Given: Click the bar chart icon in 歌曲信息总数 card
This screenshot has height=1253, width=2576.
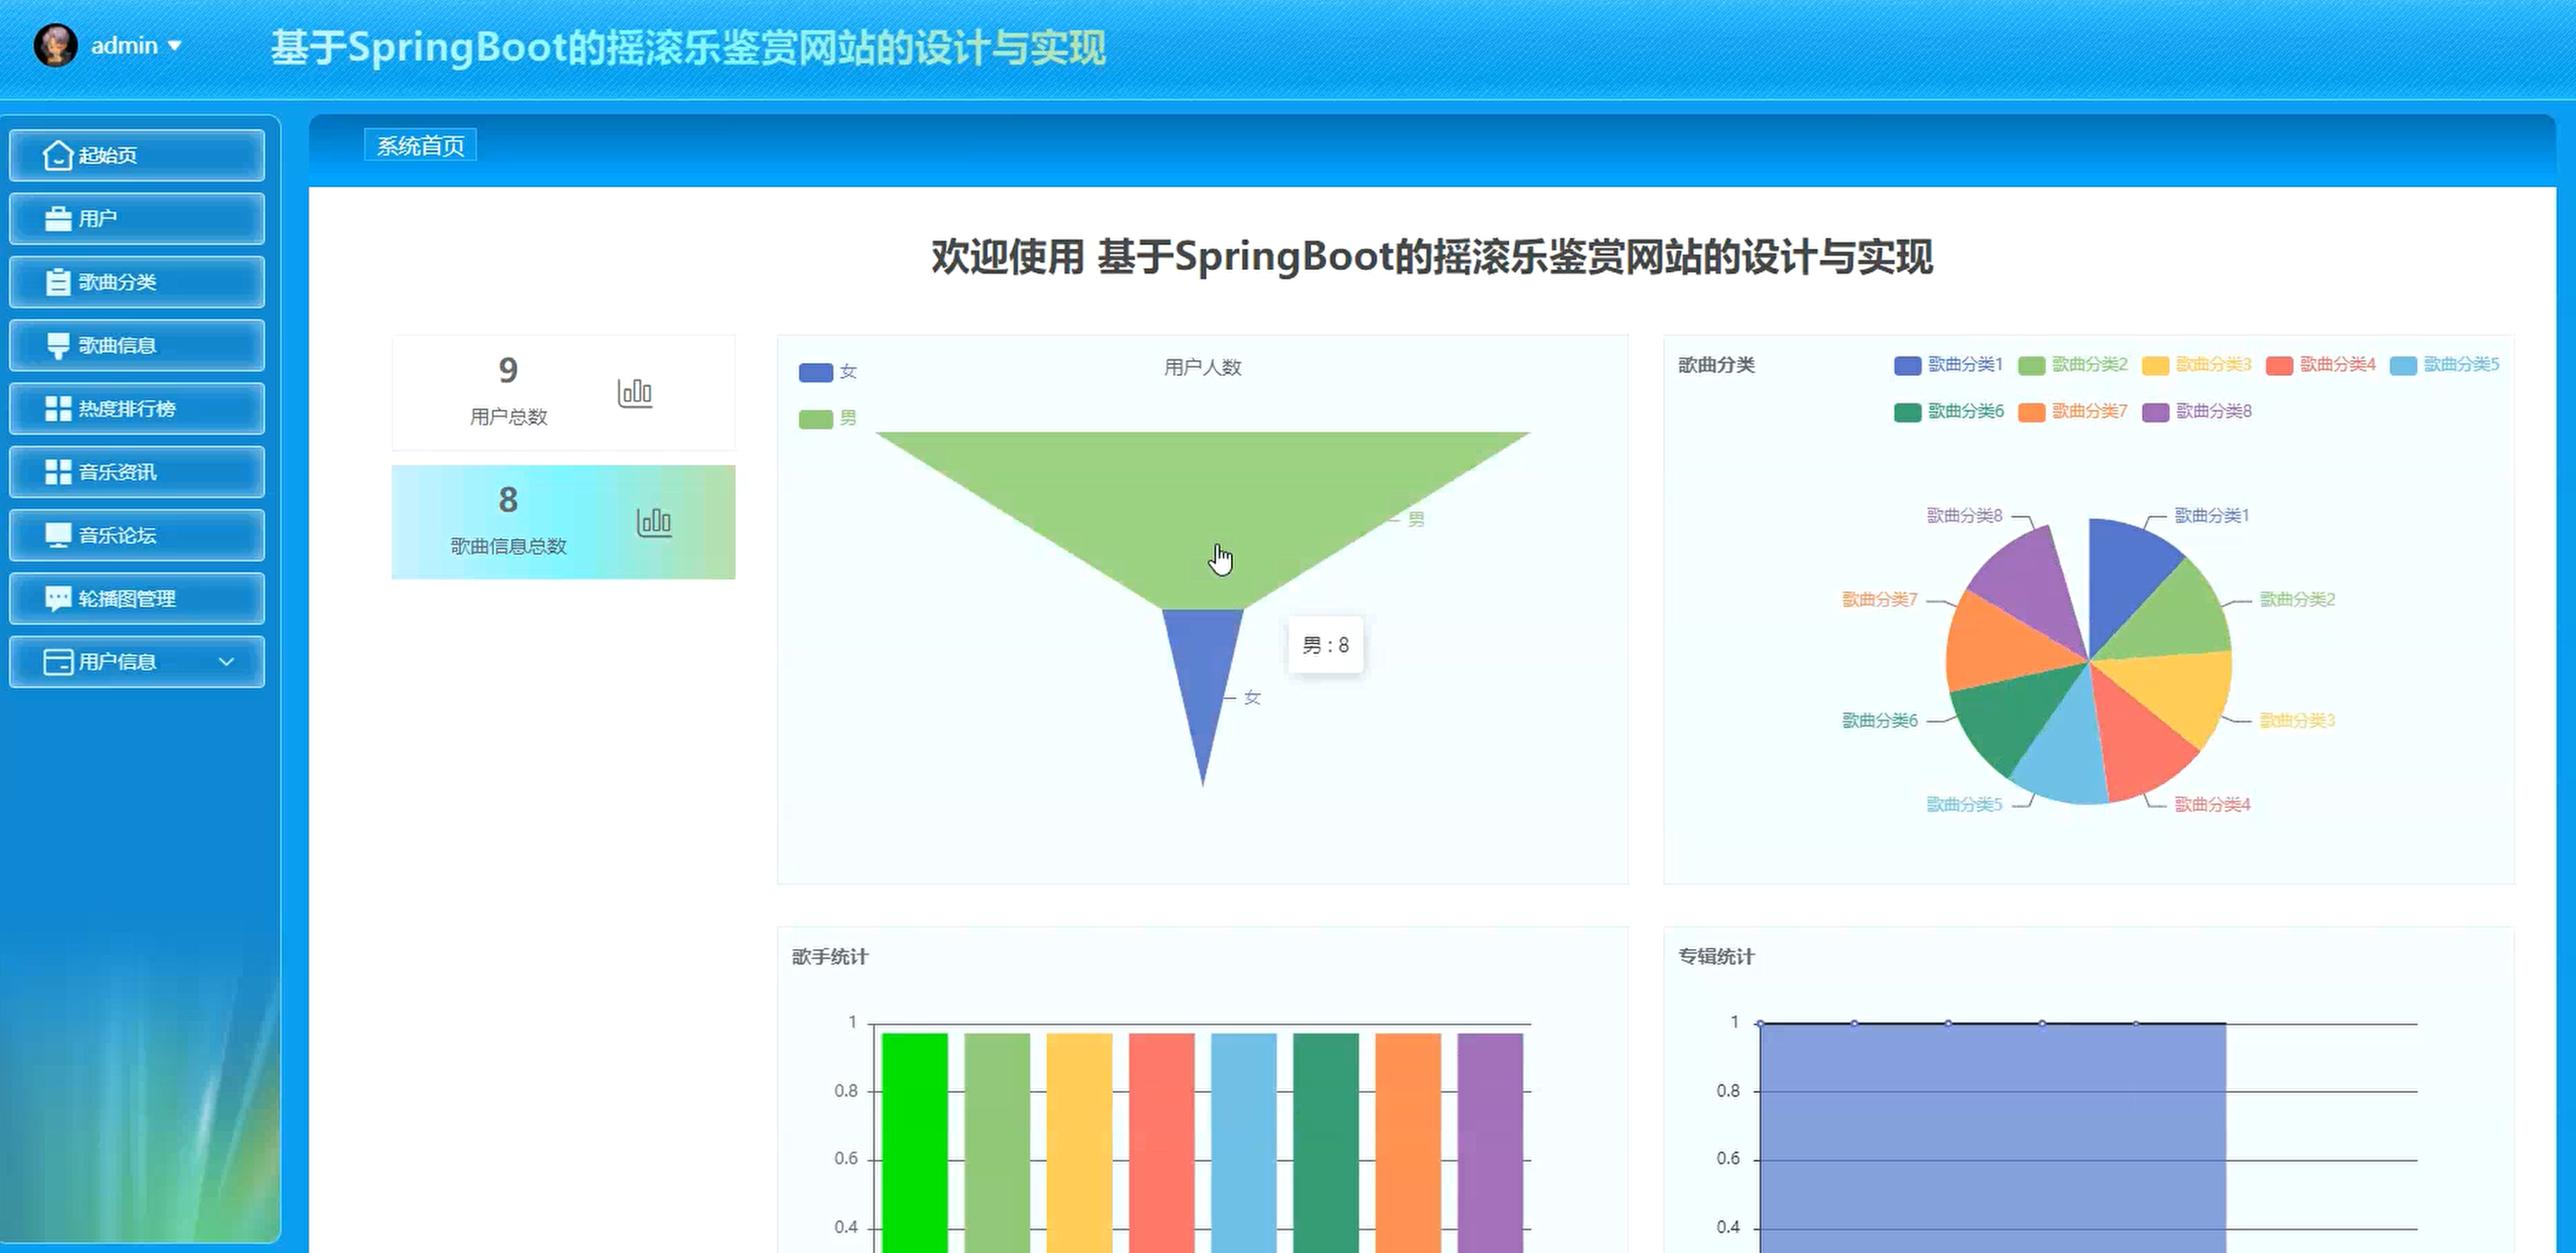Looking at the screenshot, I should [654, 521].
